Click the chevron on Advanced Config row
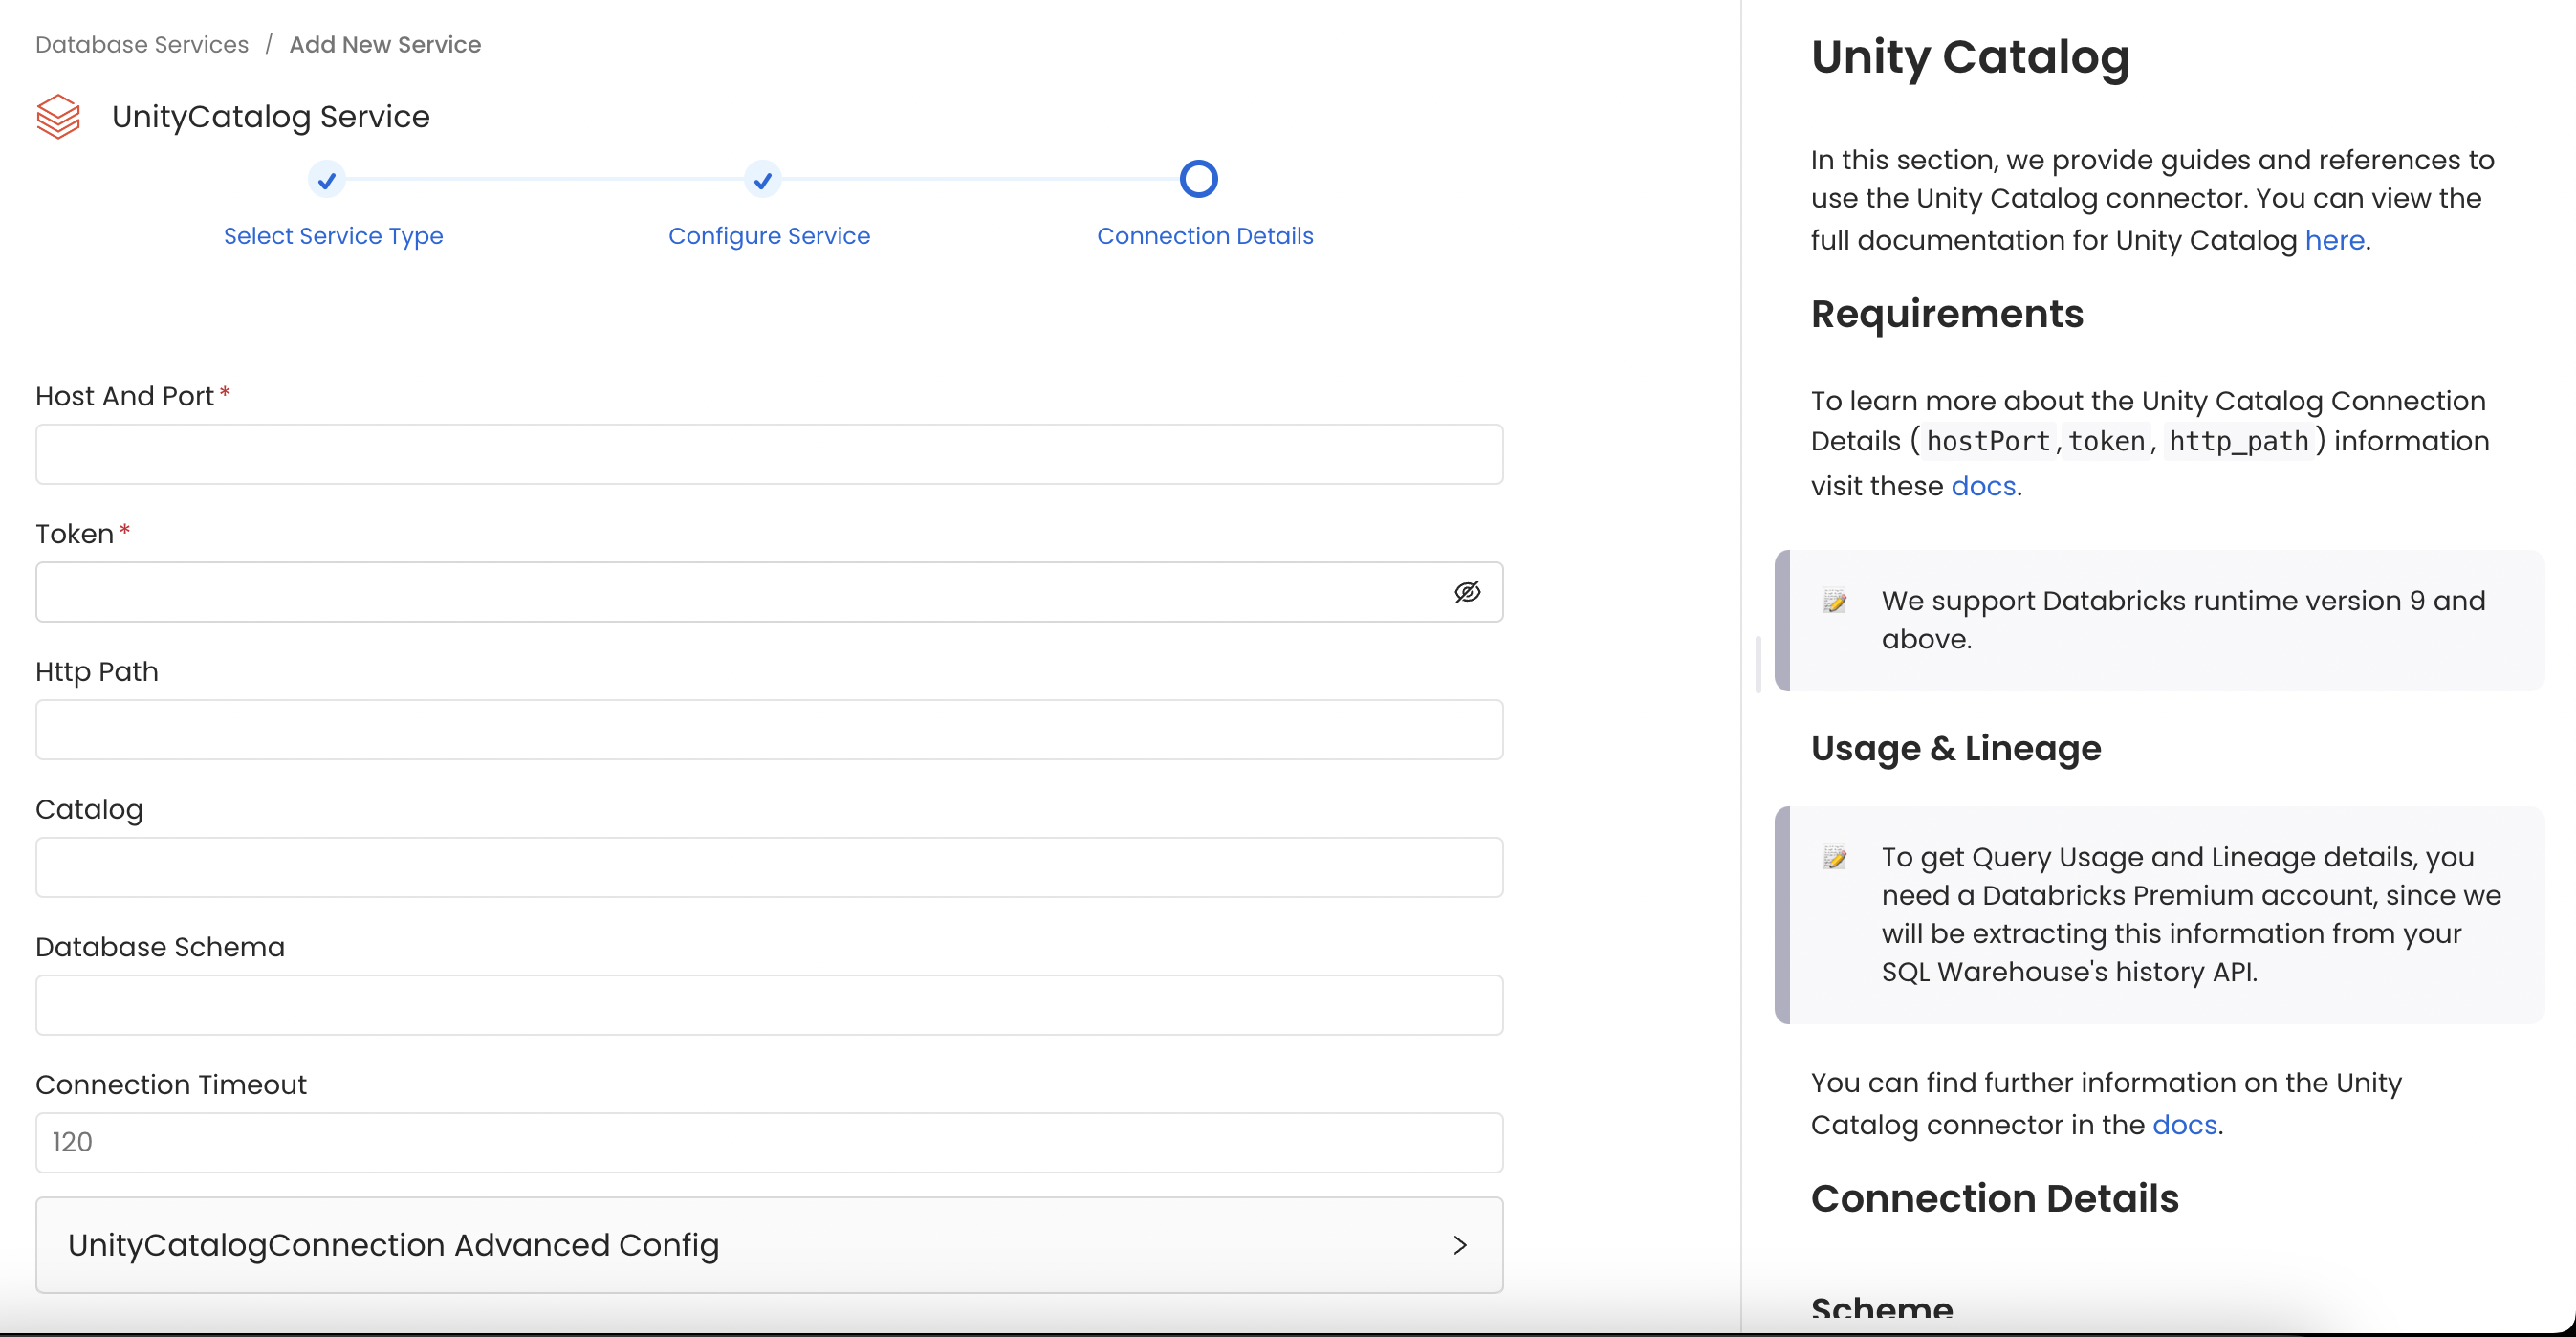 click(1459, 1246)
